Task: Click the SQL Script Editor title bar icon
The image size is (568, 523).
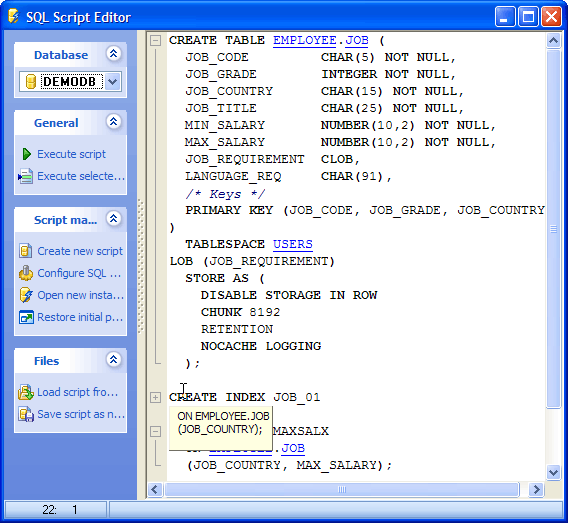Action: 14,17
